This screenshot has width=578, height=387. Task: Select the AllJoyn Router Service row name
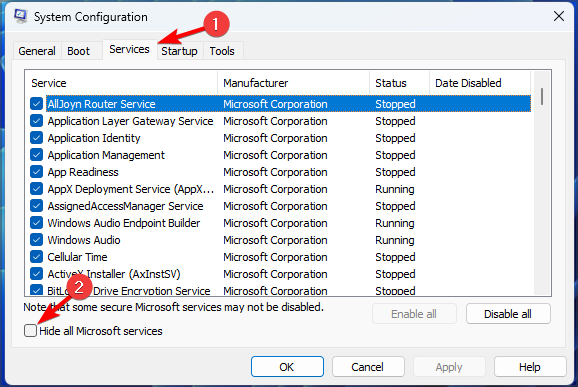pyautogui.click(x=101, y=104)
